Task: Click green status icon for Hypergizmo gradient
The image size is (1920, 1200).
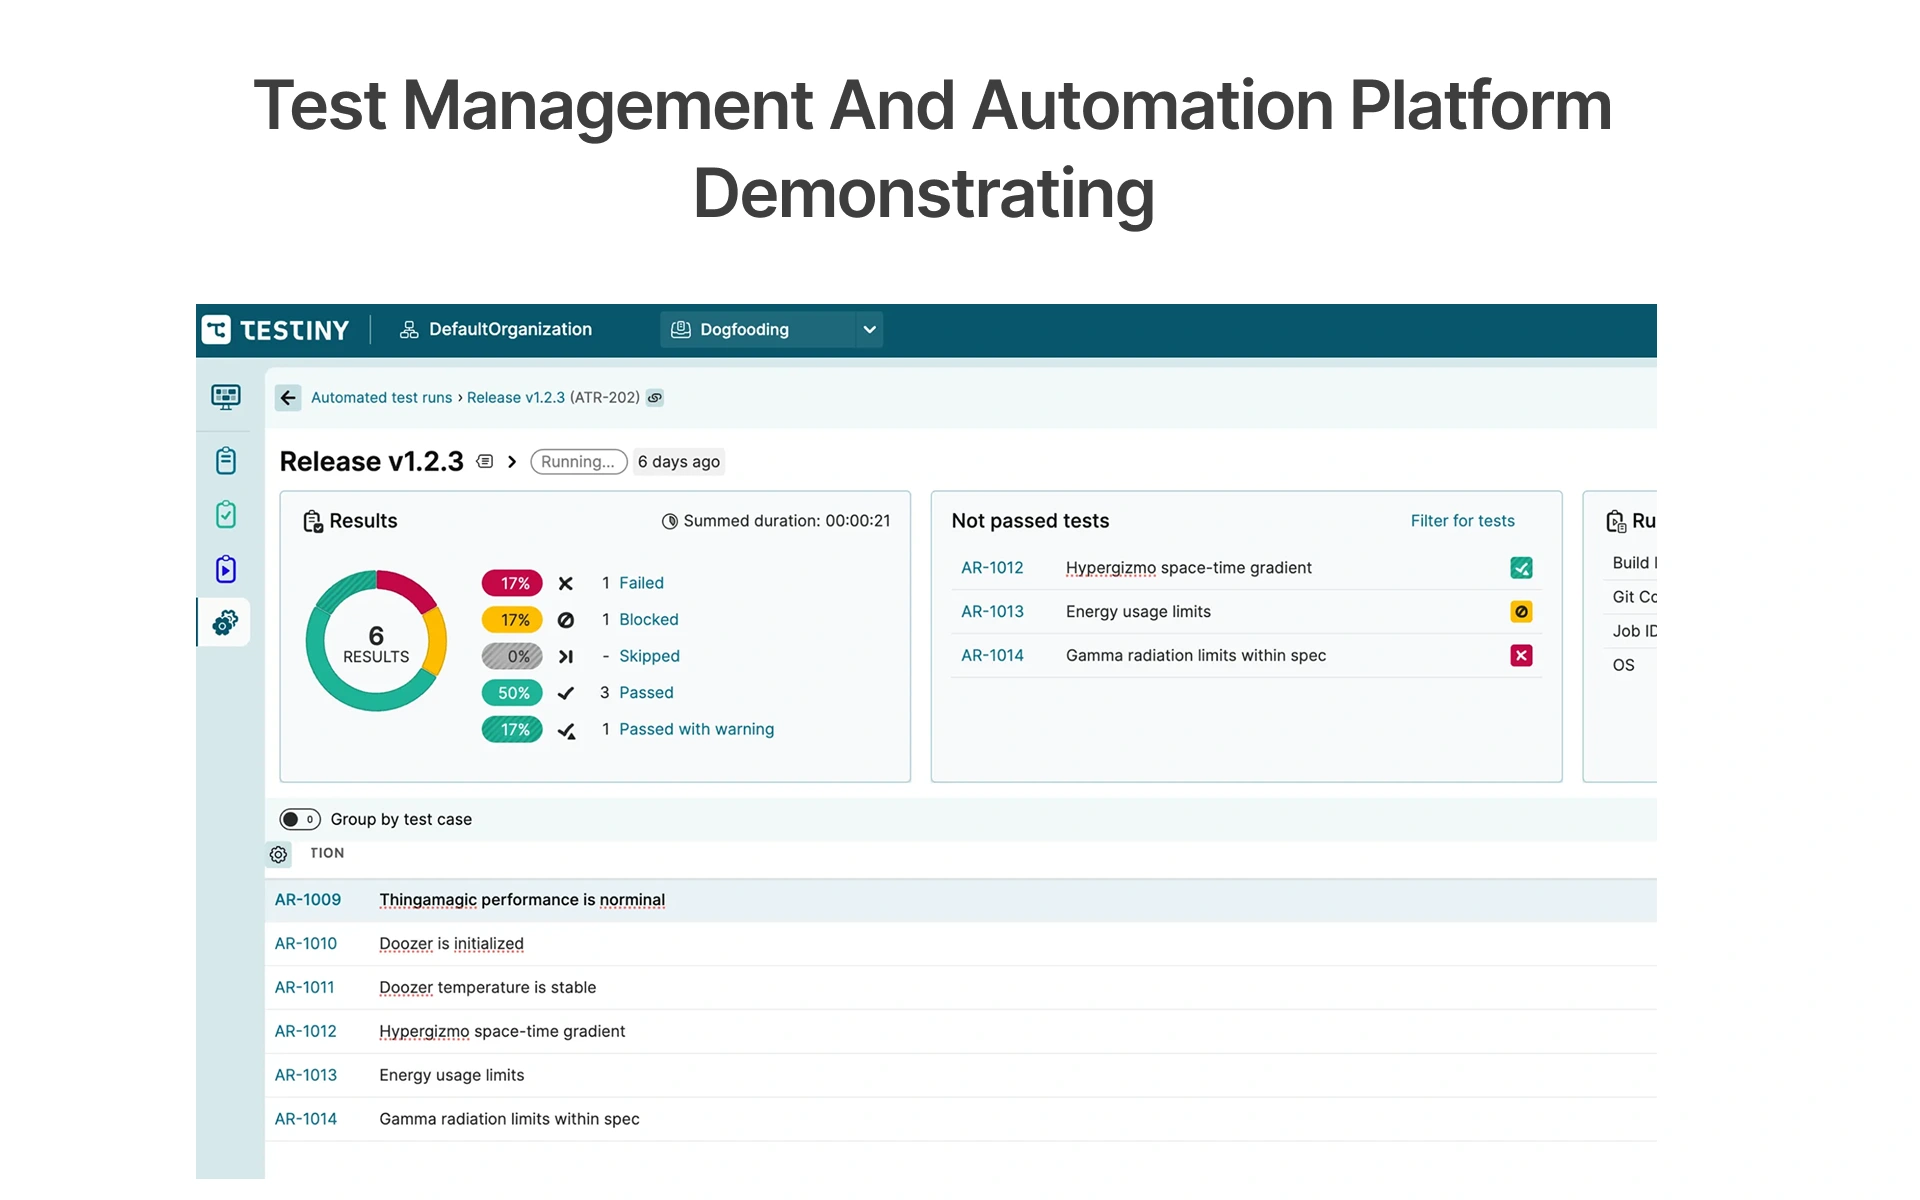Action: [x=1521, y=568]
